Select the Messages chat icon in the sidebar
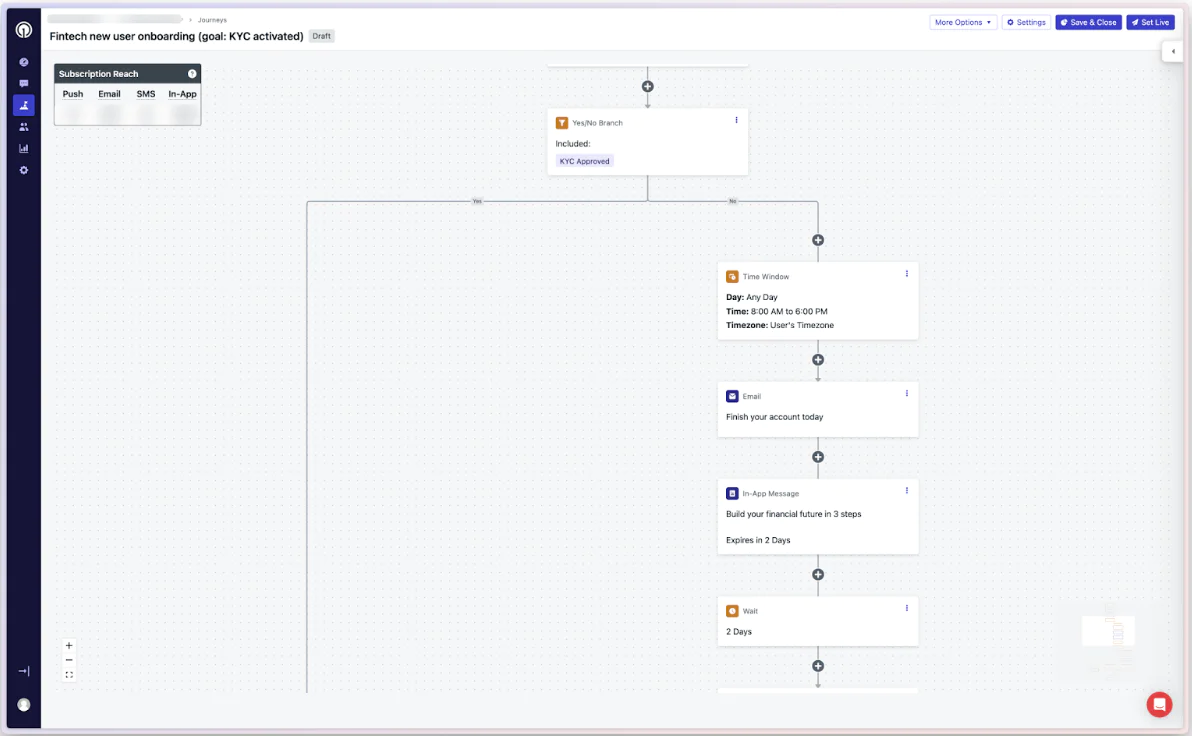 pyautogui.click(x=23, y=84)
